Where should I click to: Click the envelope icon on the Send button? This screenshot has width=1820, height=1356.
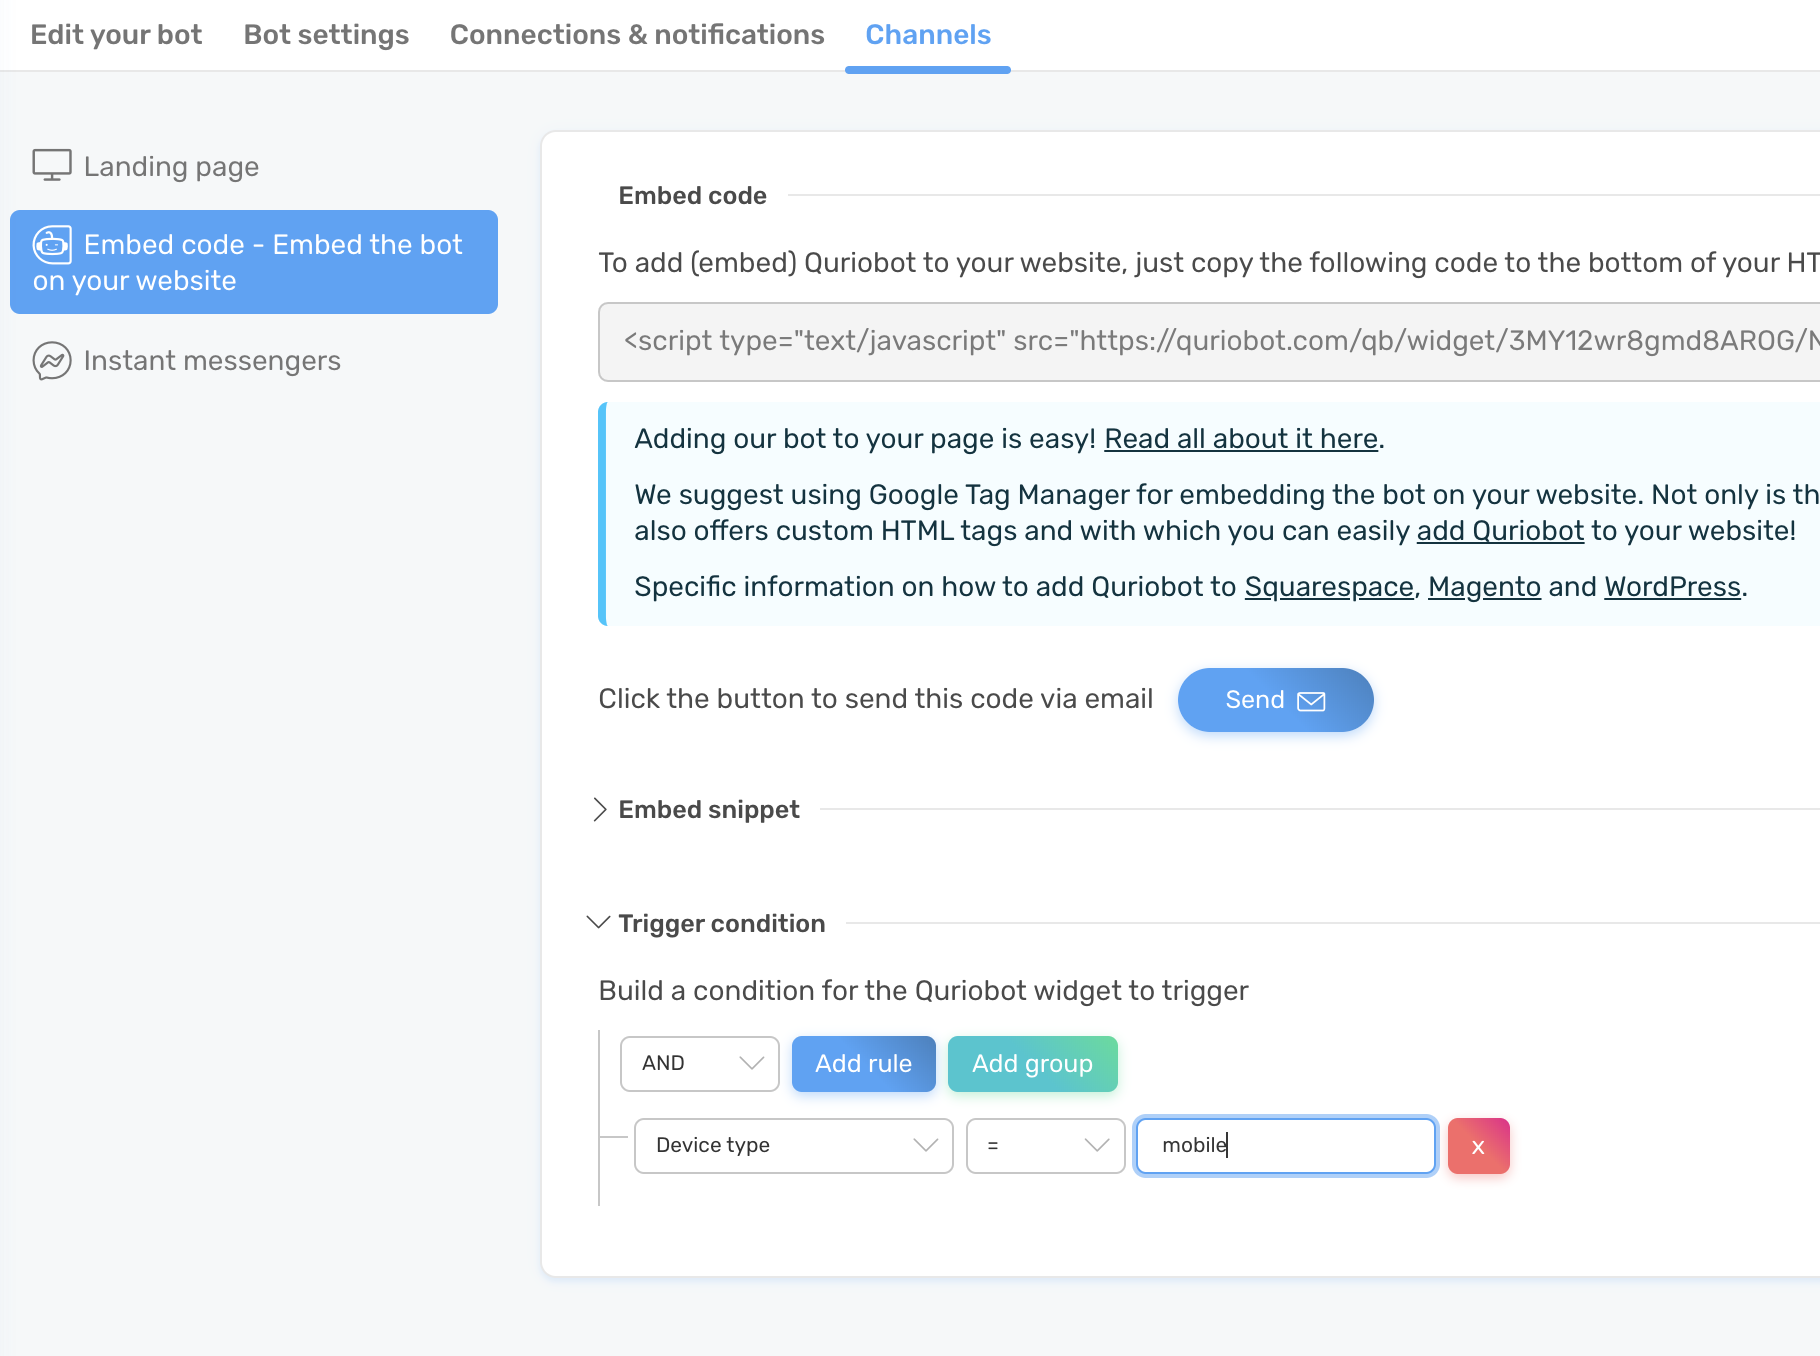[x=1311, y=700]
